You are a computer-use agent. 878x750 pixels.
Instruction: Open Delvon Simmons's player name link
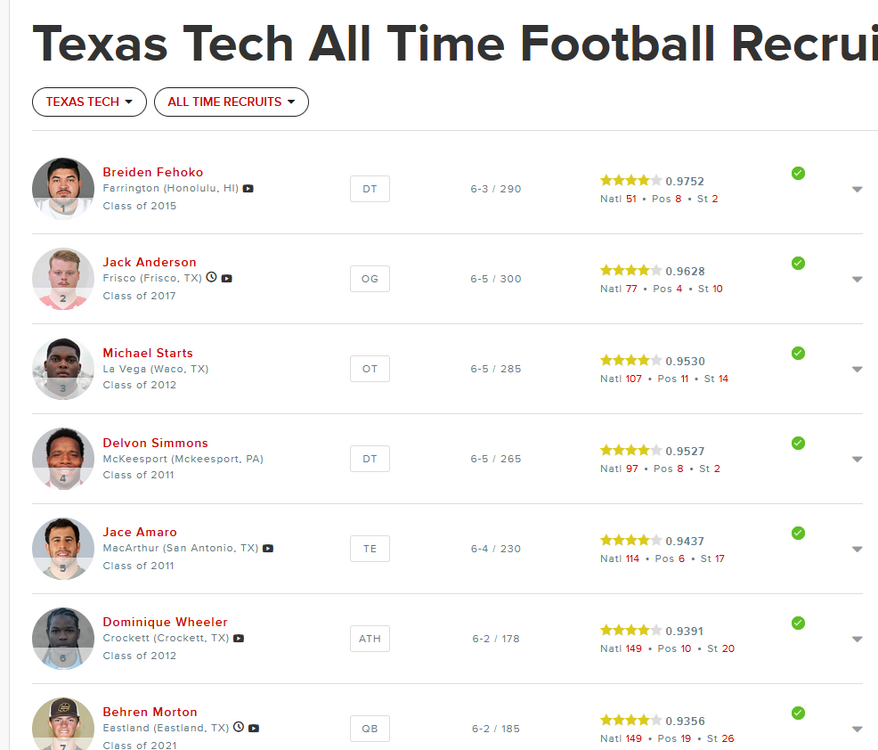pyautogui.click(x=155, y=443)
